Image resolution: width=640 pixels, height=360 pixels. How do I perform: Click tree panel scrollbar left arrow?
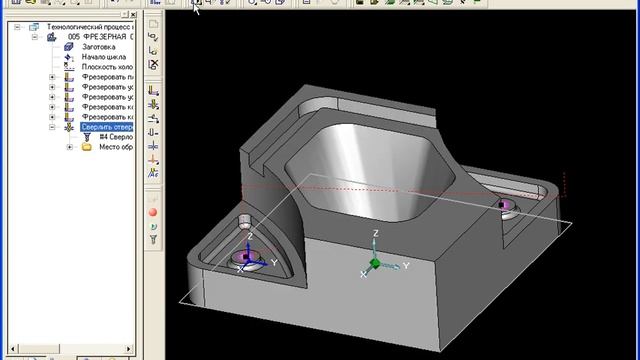[x=13, y=349]
